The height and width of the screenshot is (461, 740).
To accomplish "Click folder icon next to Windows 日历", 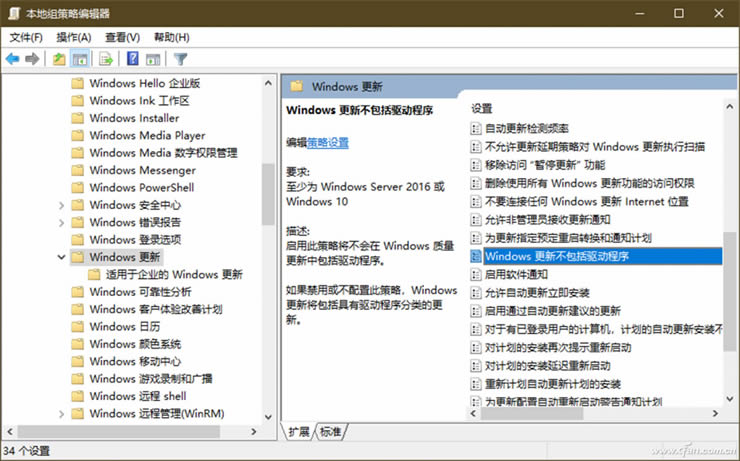I will (77, 327).
